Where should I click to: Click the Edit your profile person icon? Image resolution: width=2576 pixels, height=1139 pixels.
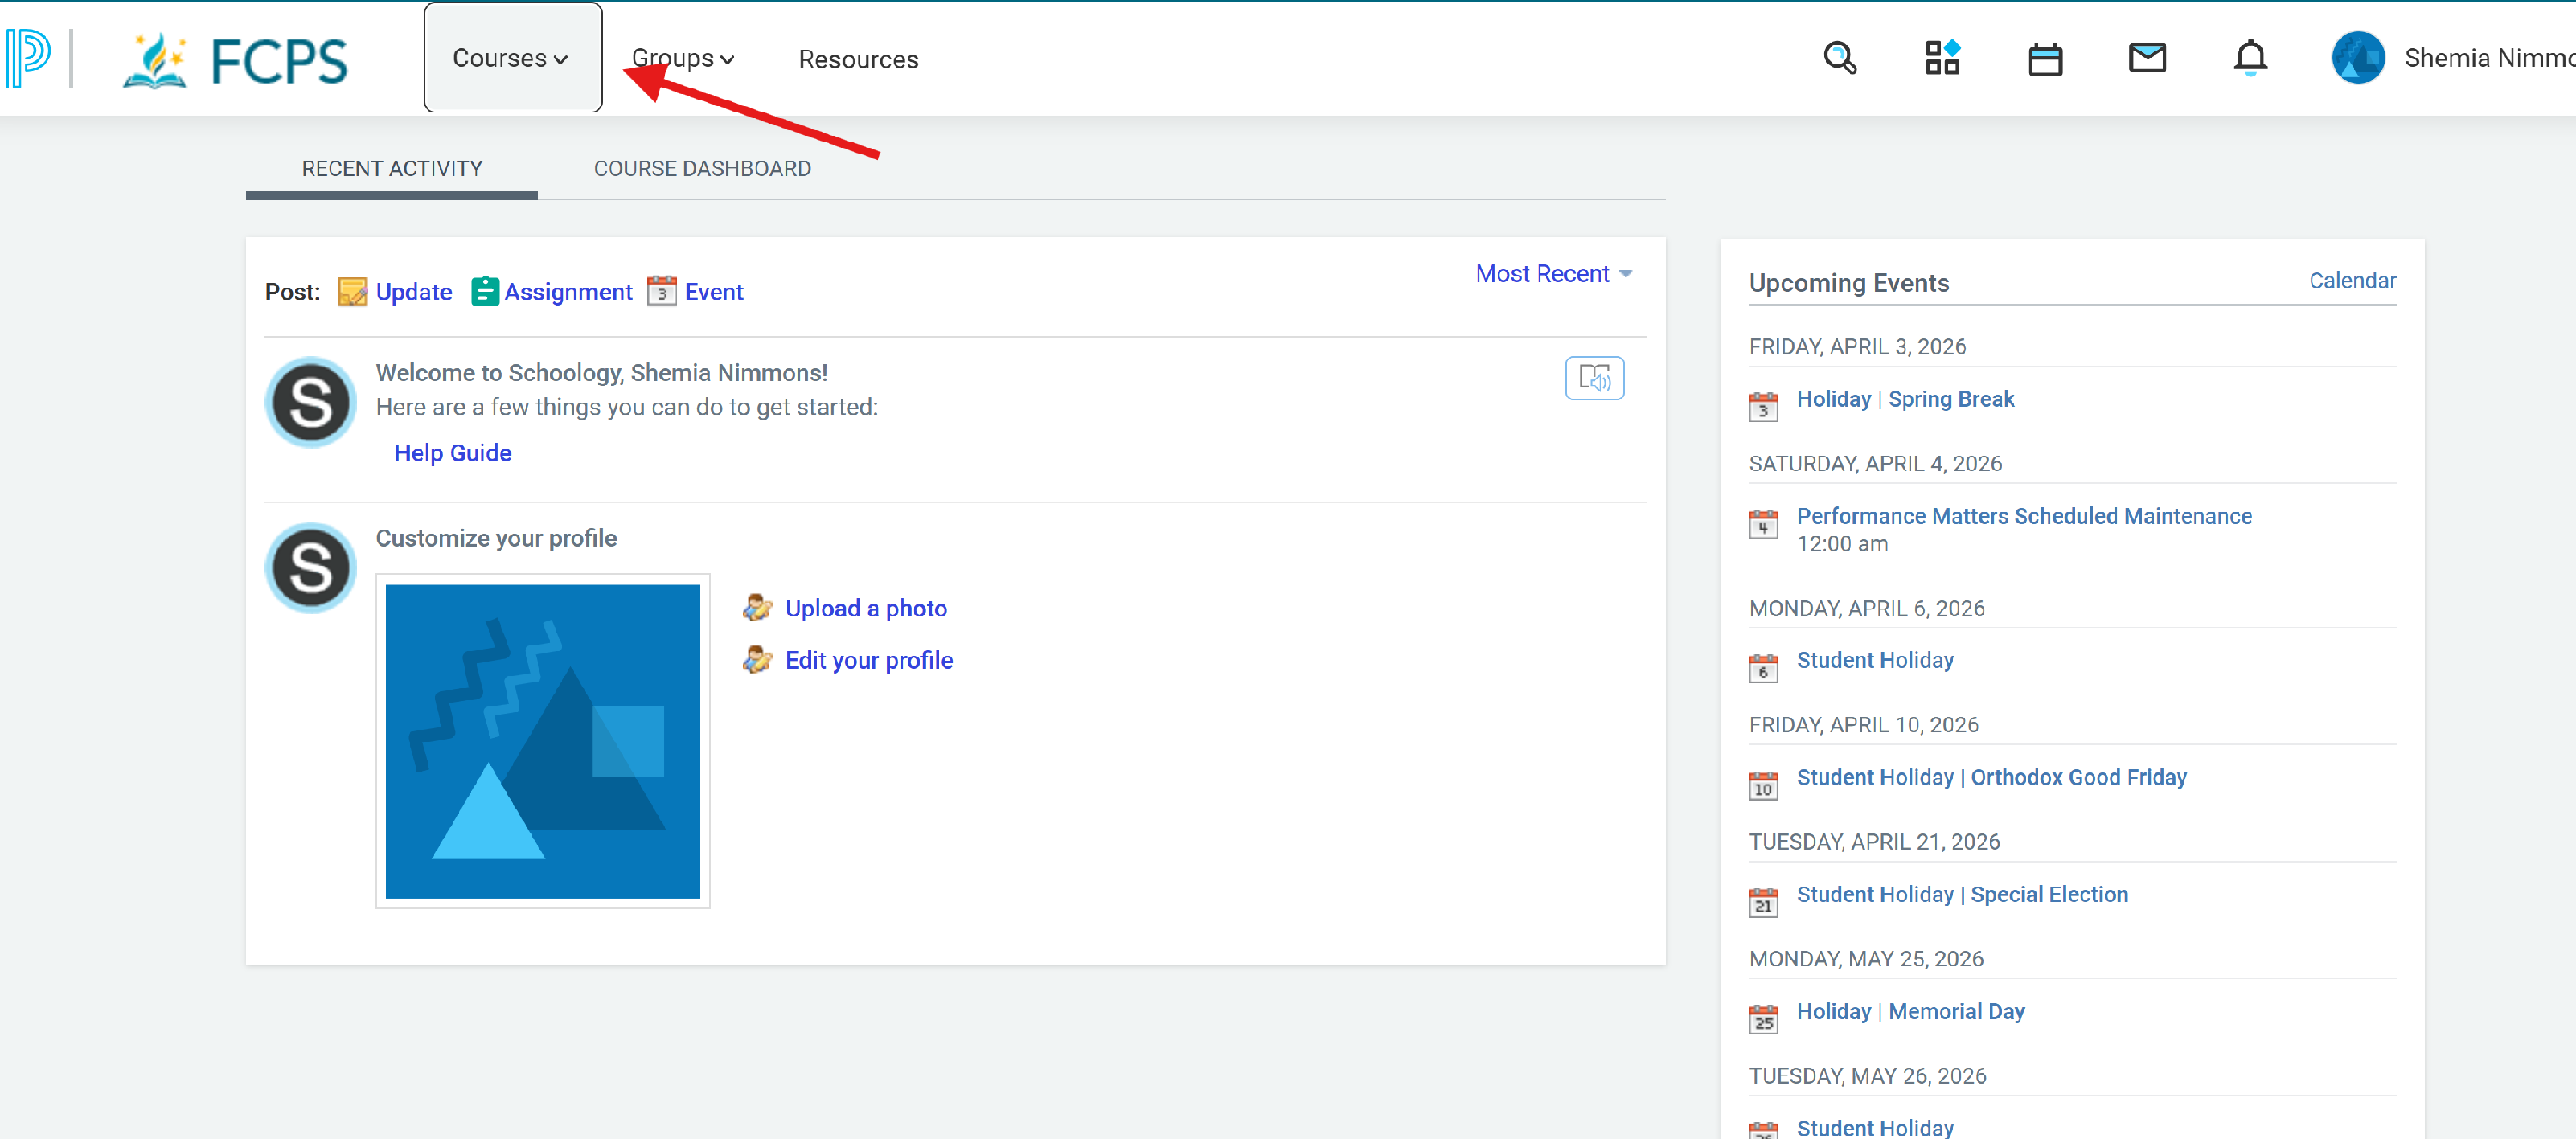[757, 659]
